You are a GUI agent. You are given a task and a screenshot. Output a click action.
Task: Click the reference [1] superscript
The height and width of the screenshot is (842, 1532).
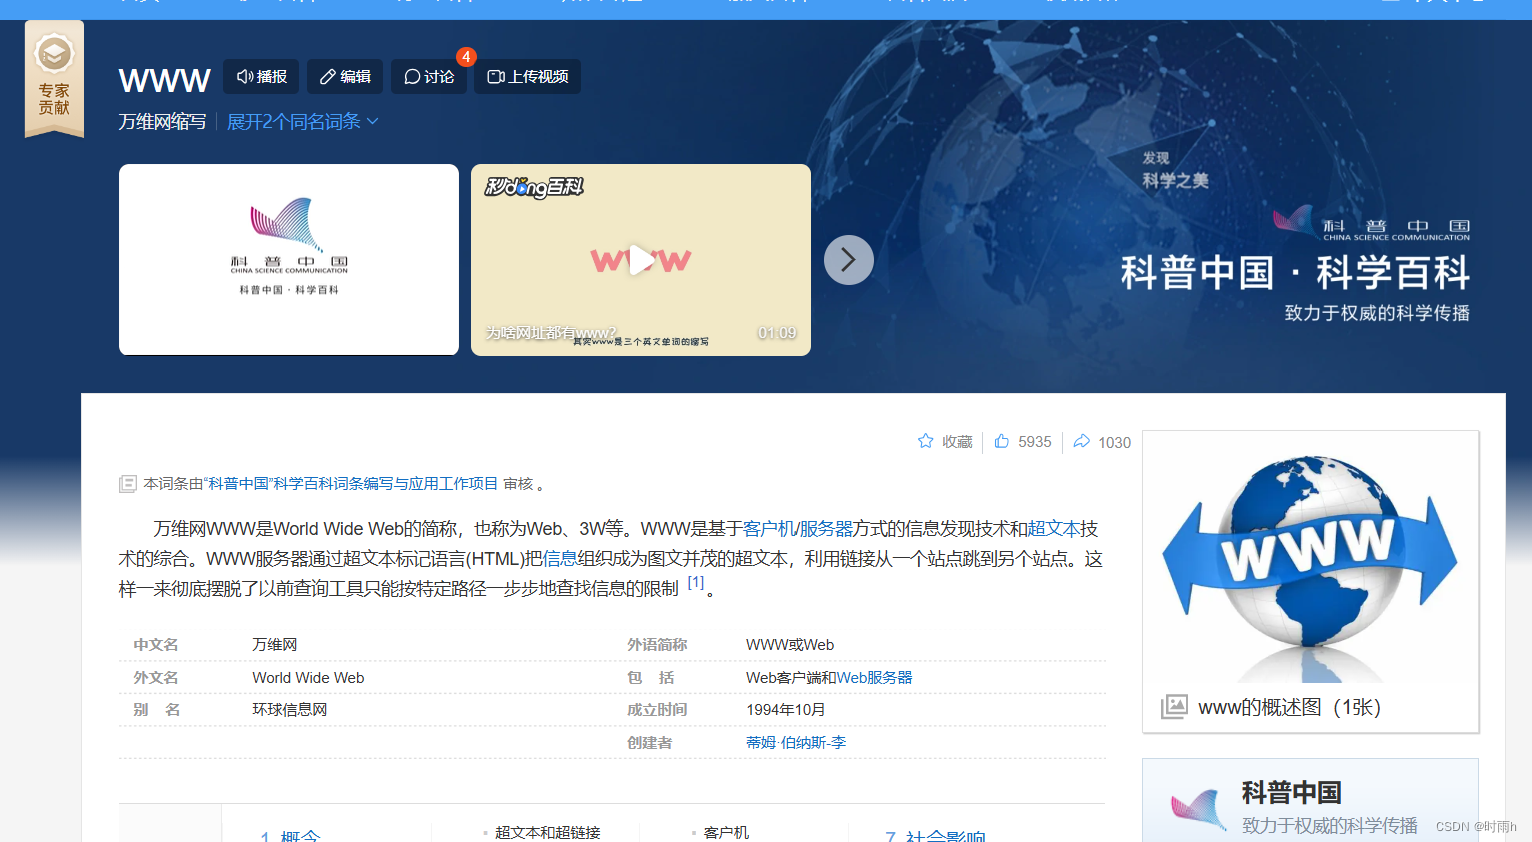pos(696,583)
